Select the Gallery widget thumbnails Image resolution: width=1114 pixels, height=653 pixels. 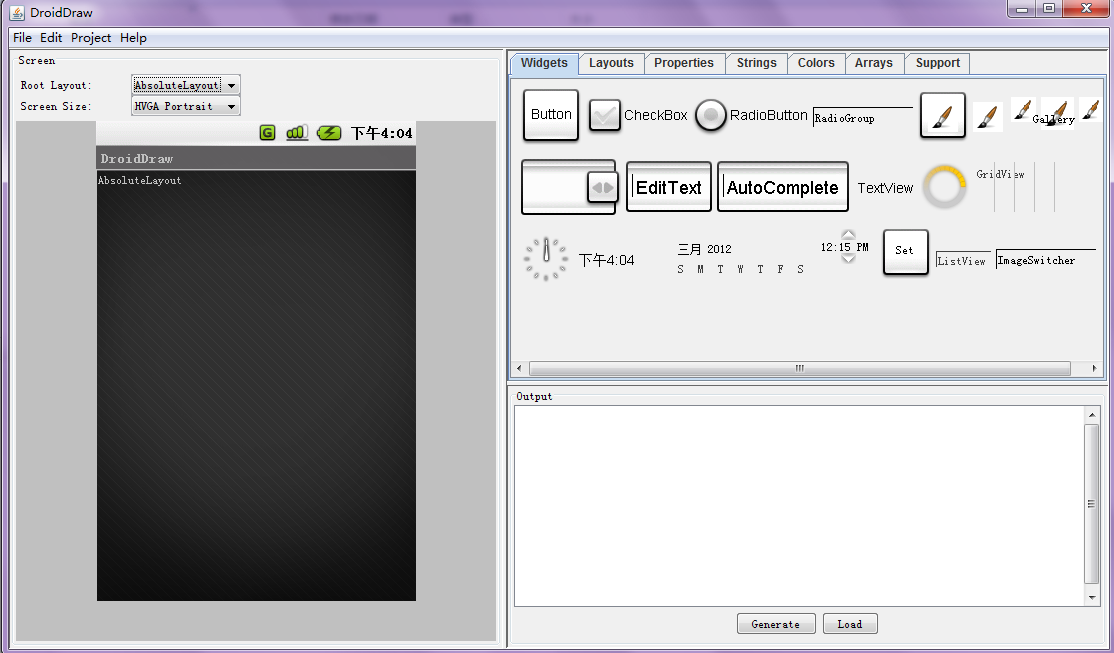click(x=1054, y=112)
